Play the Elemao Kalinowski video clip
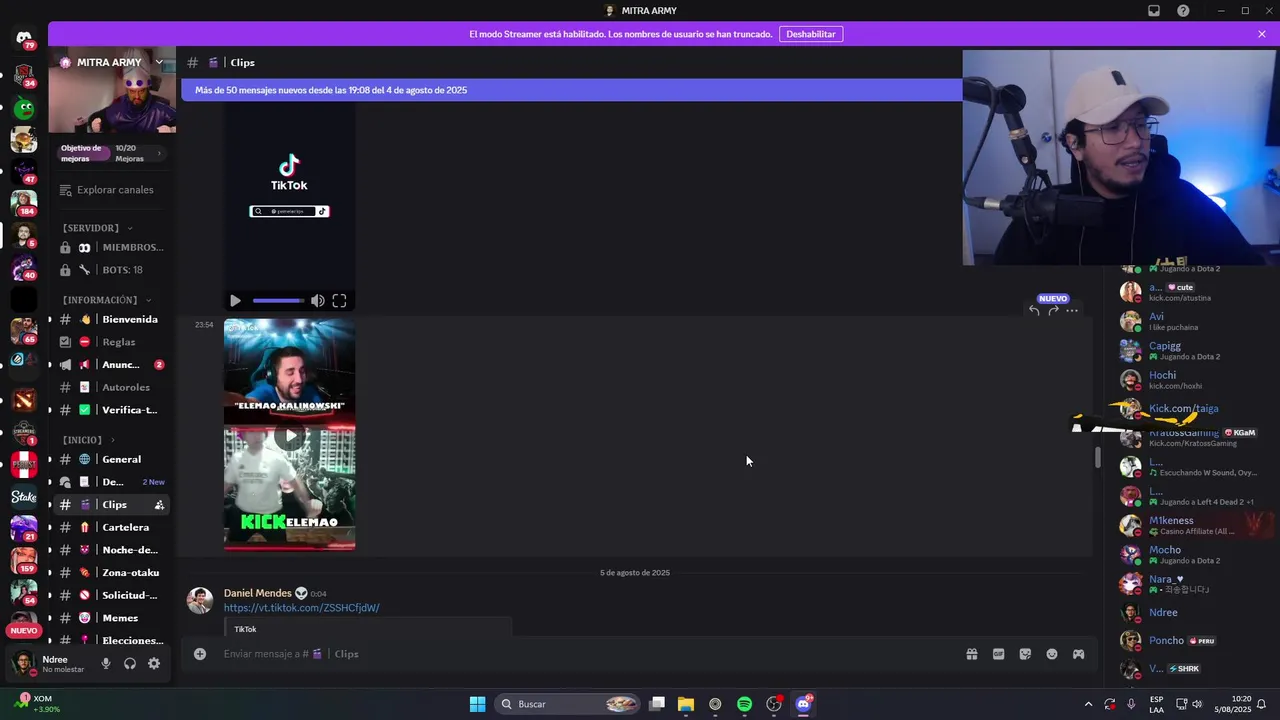This screenshot has width=1280, height=720. pyautogui.click(x=290, y=435)
